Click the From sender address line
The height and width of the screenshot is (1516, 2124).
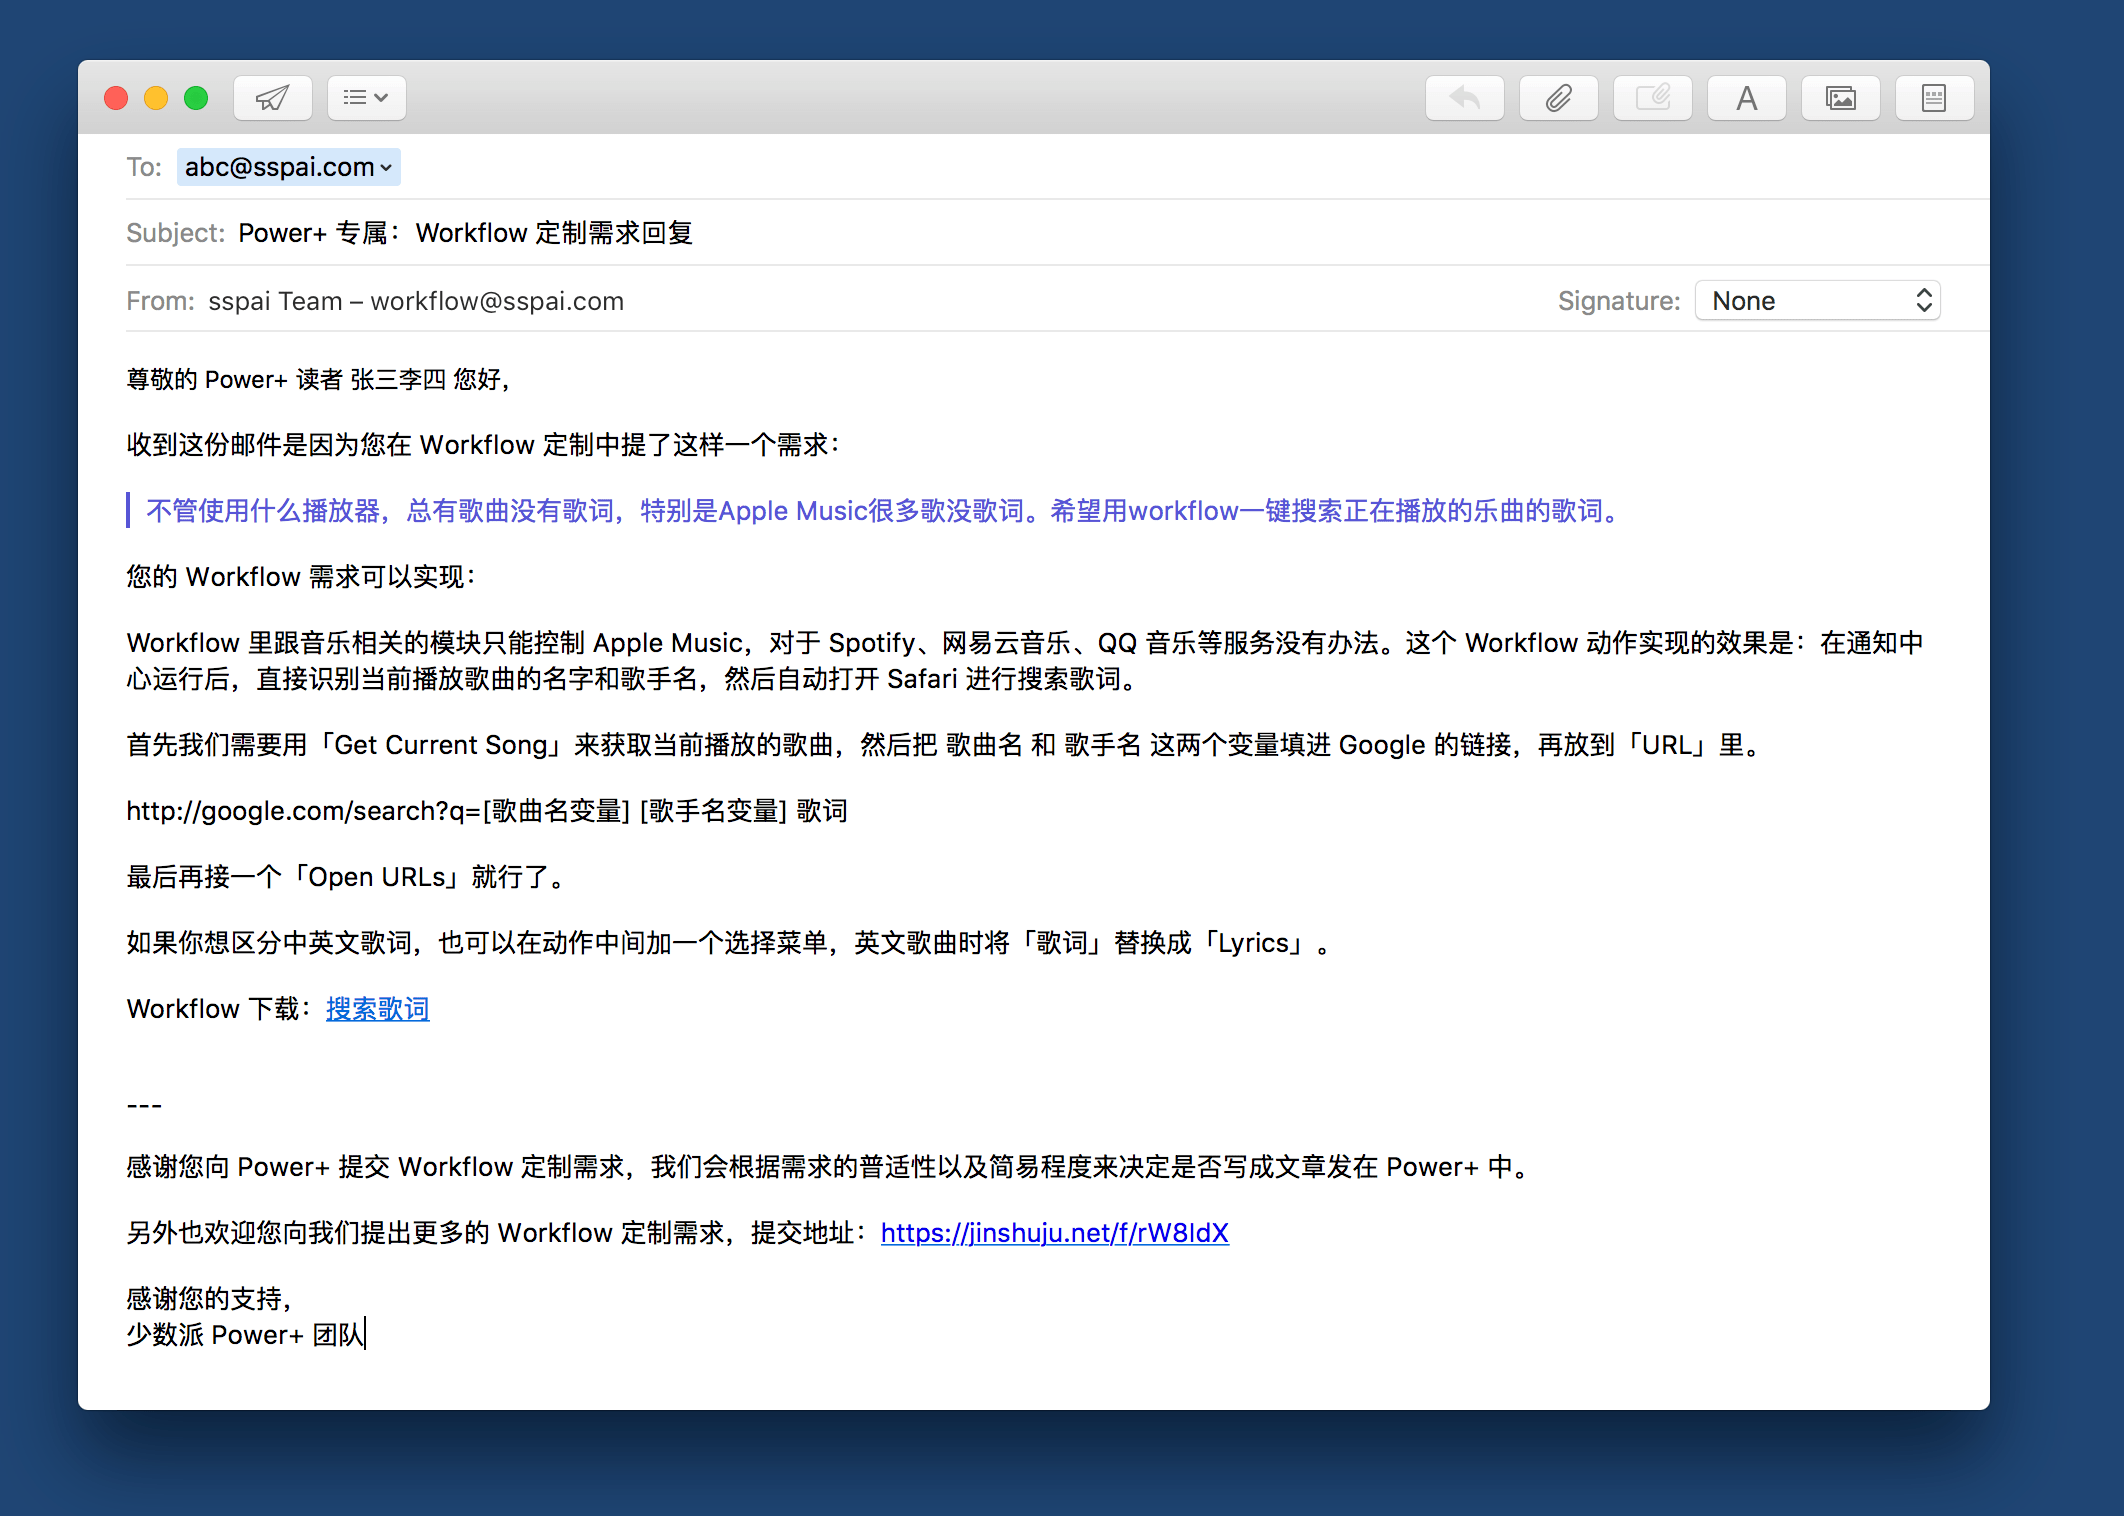click(x=415, y=301)
